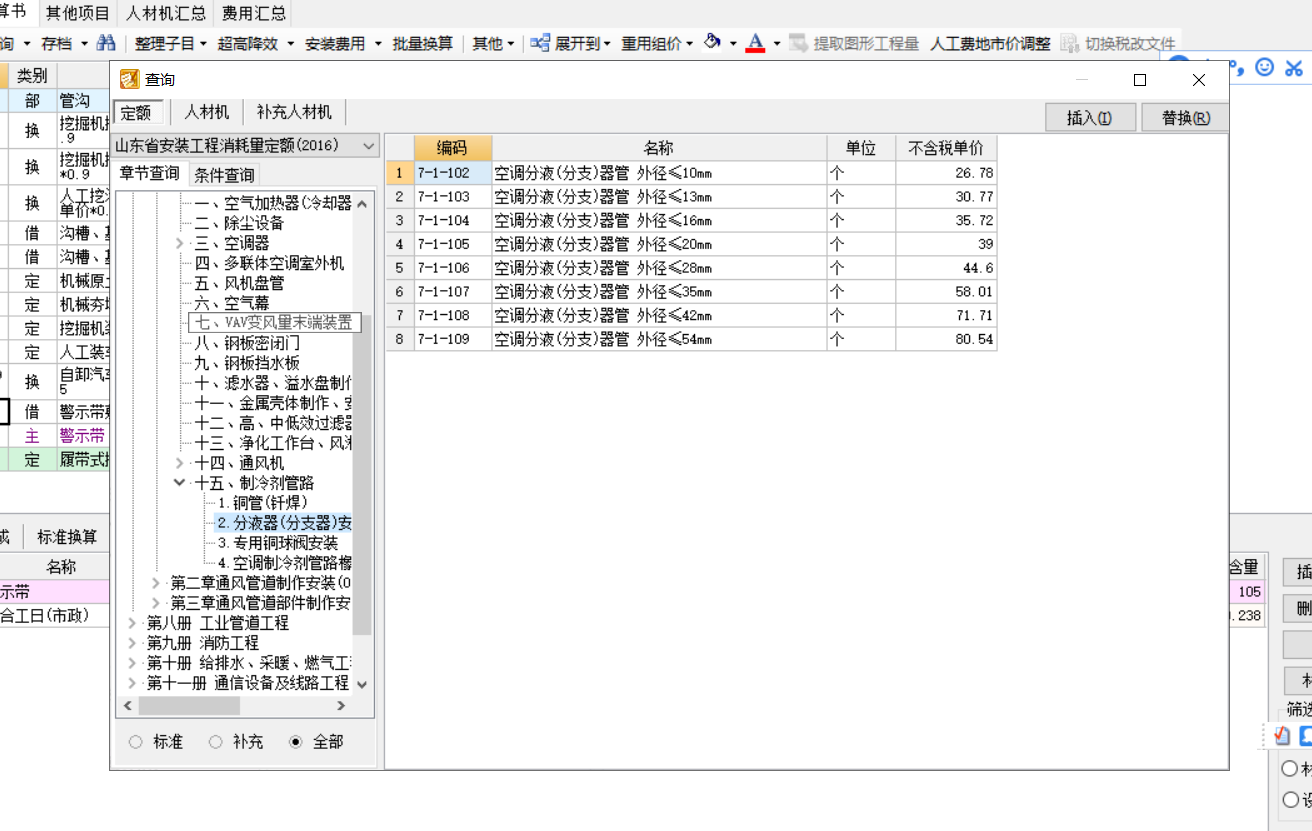1312x831 pixels.
Task: Open the 山东省安装工程消耗量定额(2016) combo box
Action: (x=247, y=145)
